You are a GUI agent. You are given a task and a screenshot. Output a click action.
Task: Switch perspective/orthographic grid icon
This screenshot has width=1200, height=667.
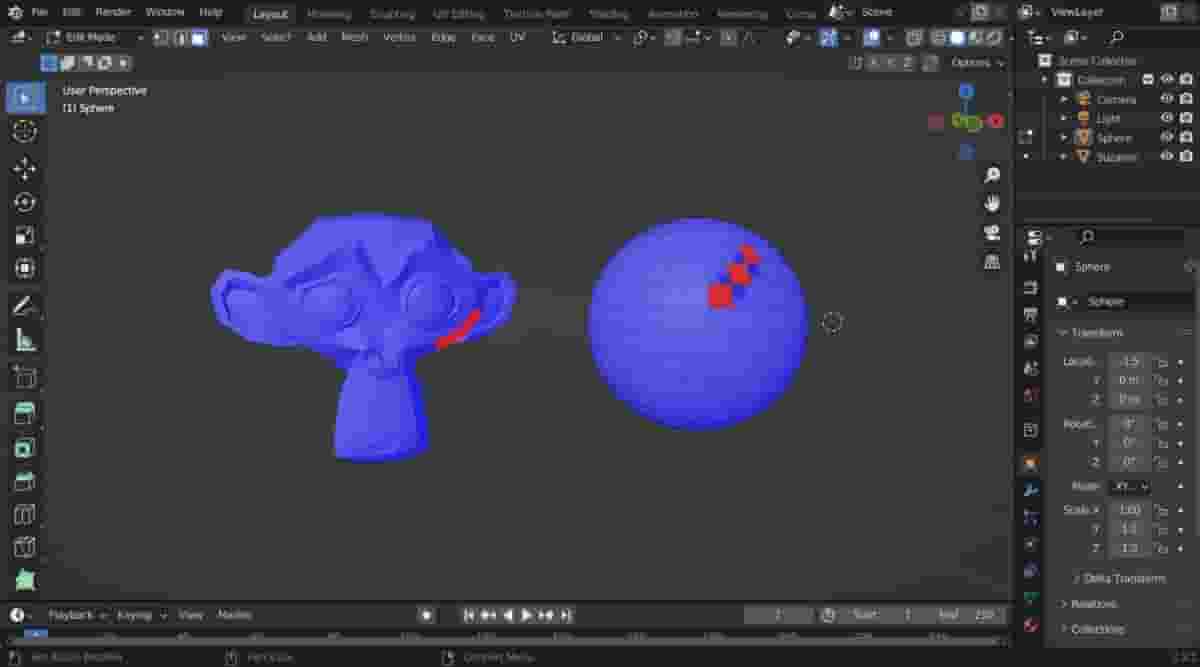coord(992,262)
